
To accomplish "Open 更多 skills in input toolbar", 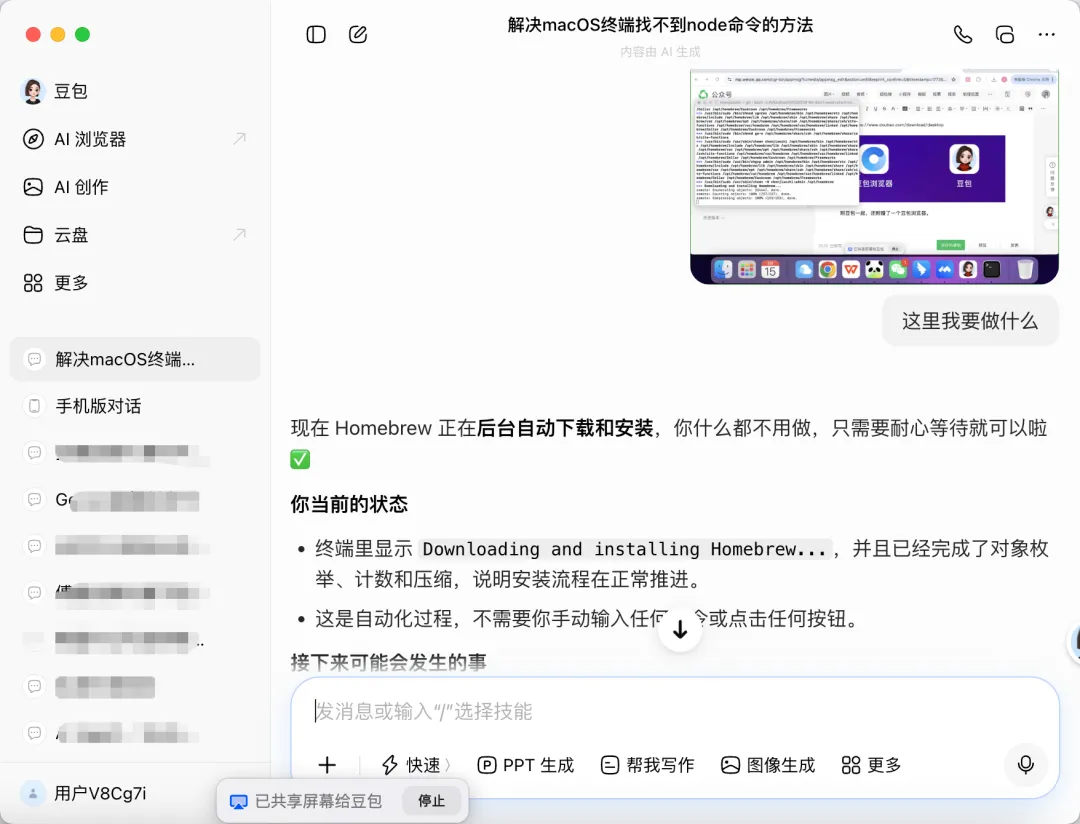I will (x=871, y=765).
